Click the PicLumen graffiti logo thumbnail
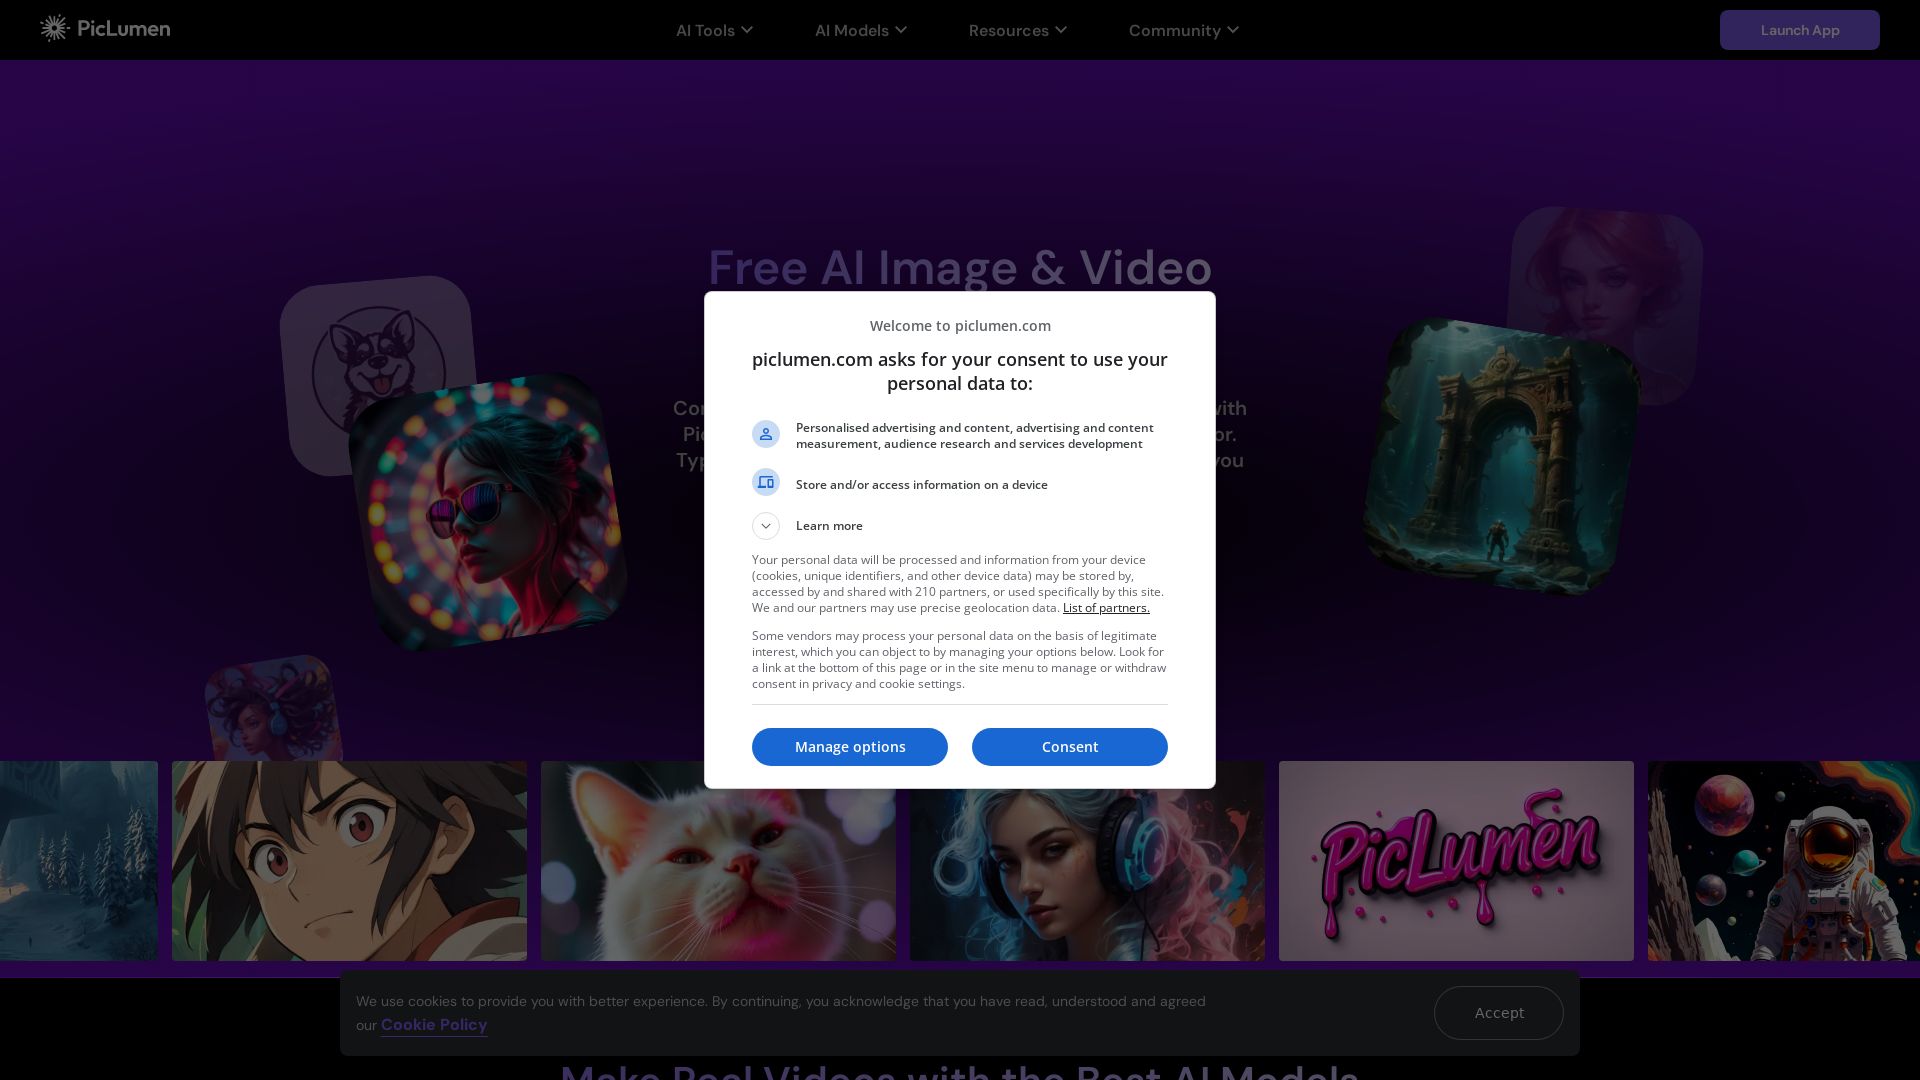 tap(1456, 861)
